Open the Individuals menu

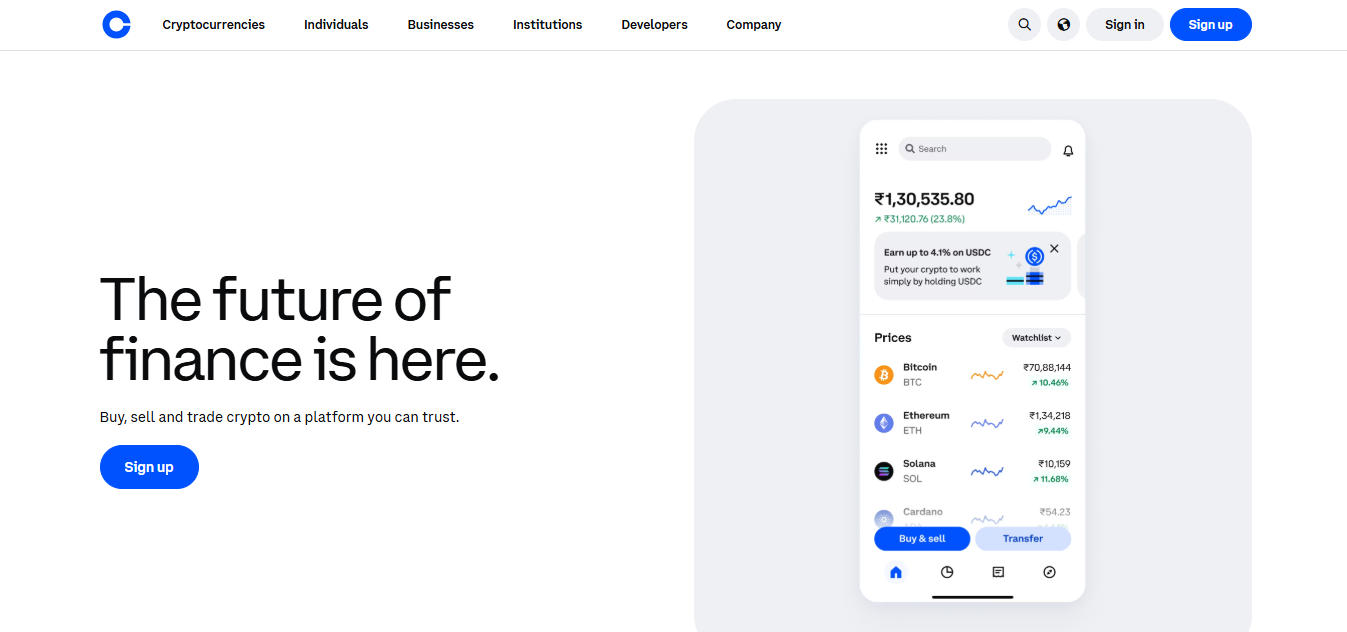point(336,25)
